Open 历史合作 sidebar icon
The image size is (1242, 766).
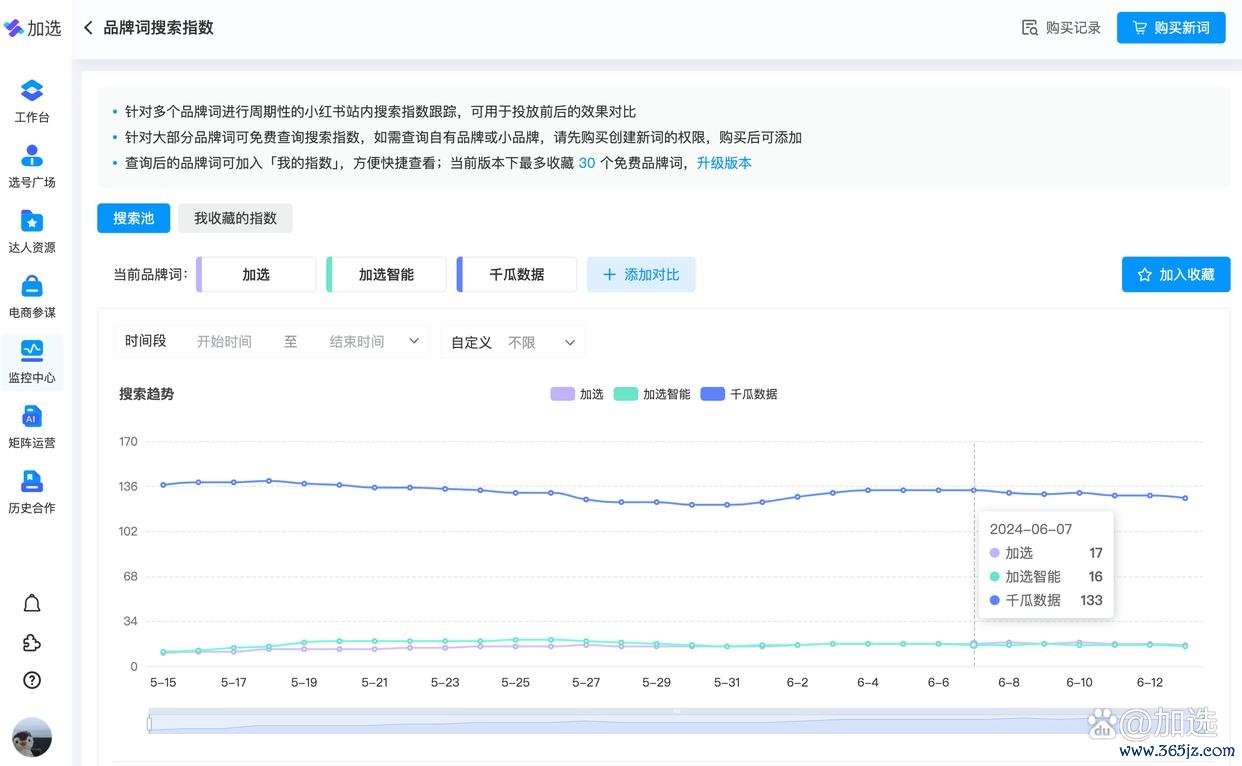pos(32,482)
